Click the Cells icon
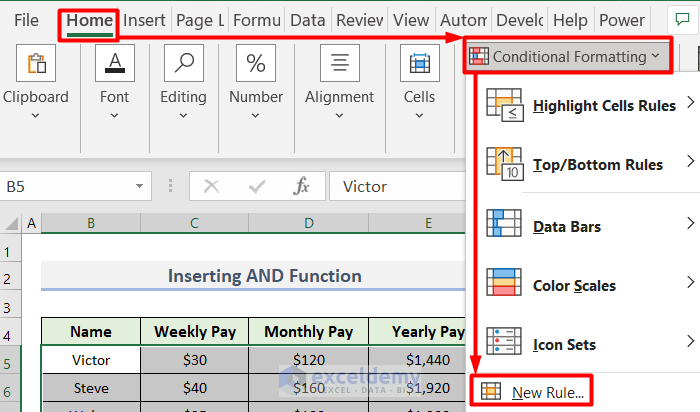This screenshot has height=412, width=700. click(x=420, y=63)
